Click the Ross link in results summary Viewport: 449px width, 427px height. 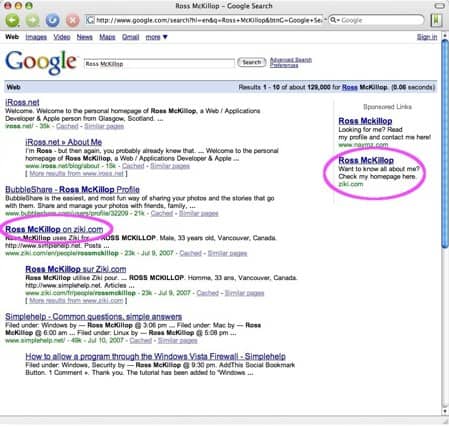(349, 87)
